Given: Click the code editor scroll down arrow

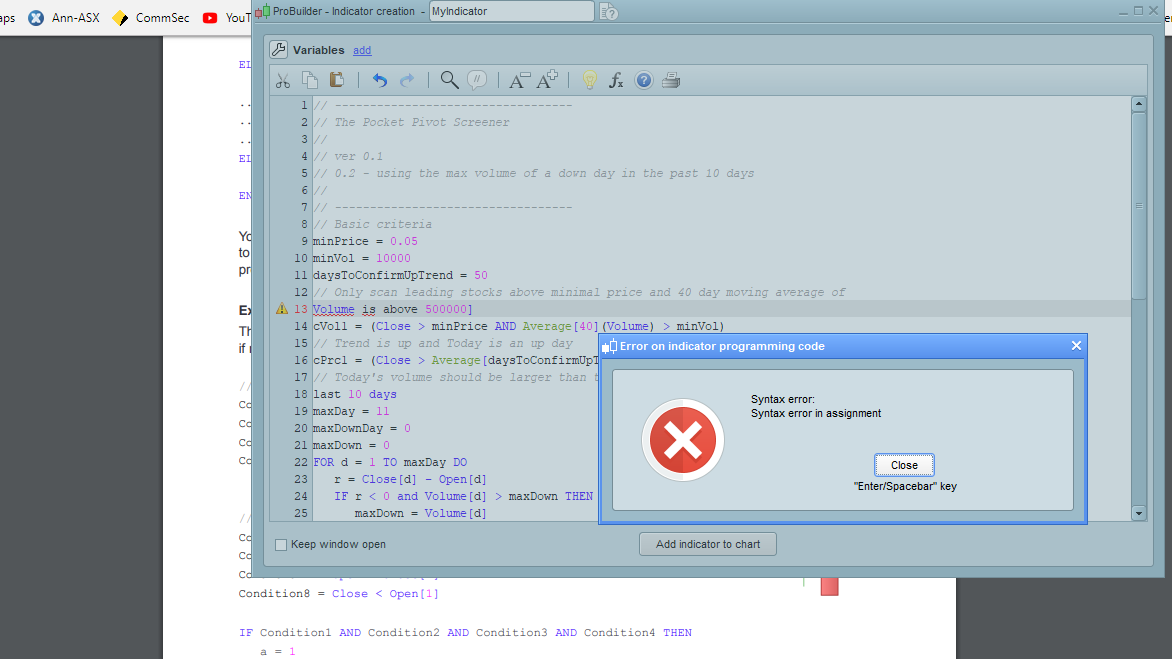Looking at the screenshot, I should [1138, 513].
